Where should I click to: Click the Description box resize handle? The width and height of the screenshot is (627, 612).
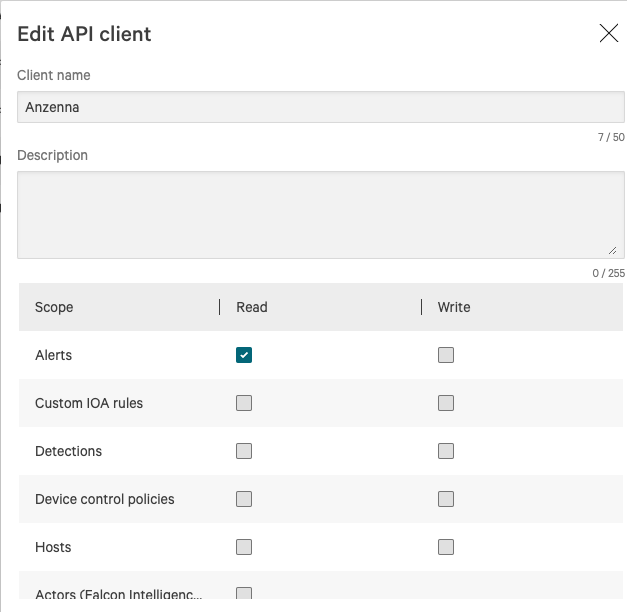(613, 250)
